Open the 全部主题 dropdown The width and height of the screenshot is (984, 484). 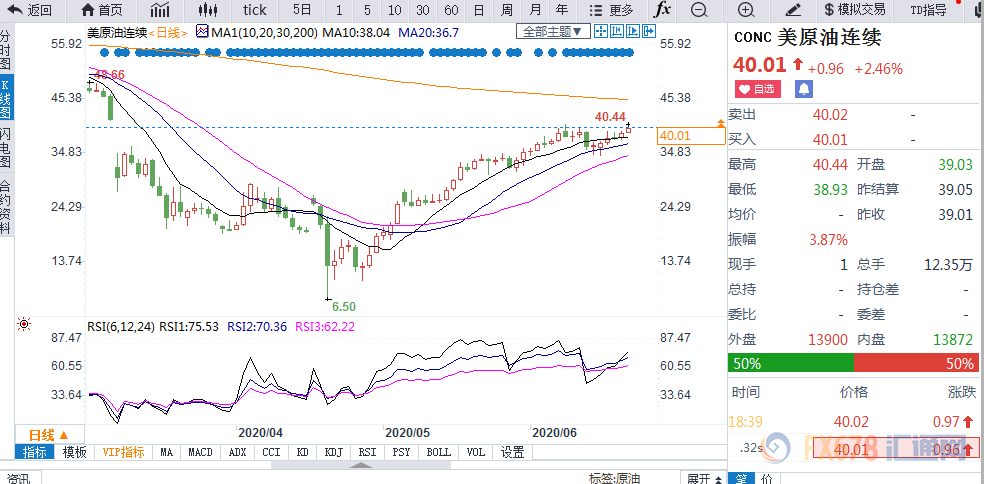[x=553, y=30]
